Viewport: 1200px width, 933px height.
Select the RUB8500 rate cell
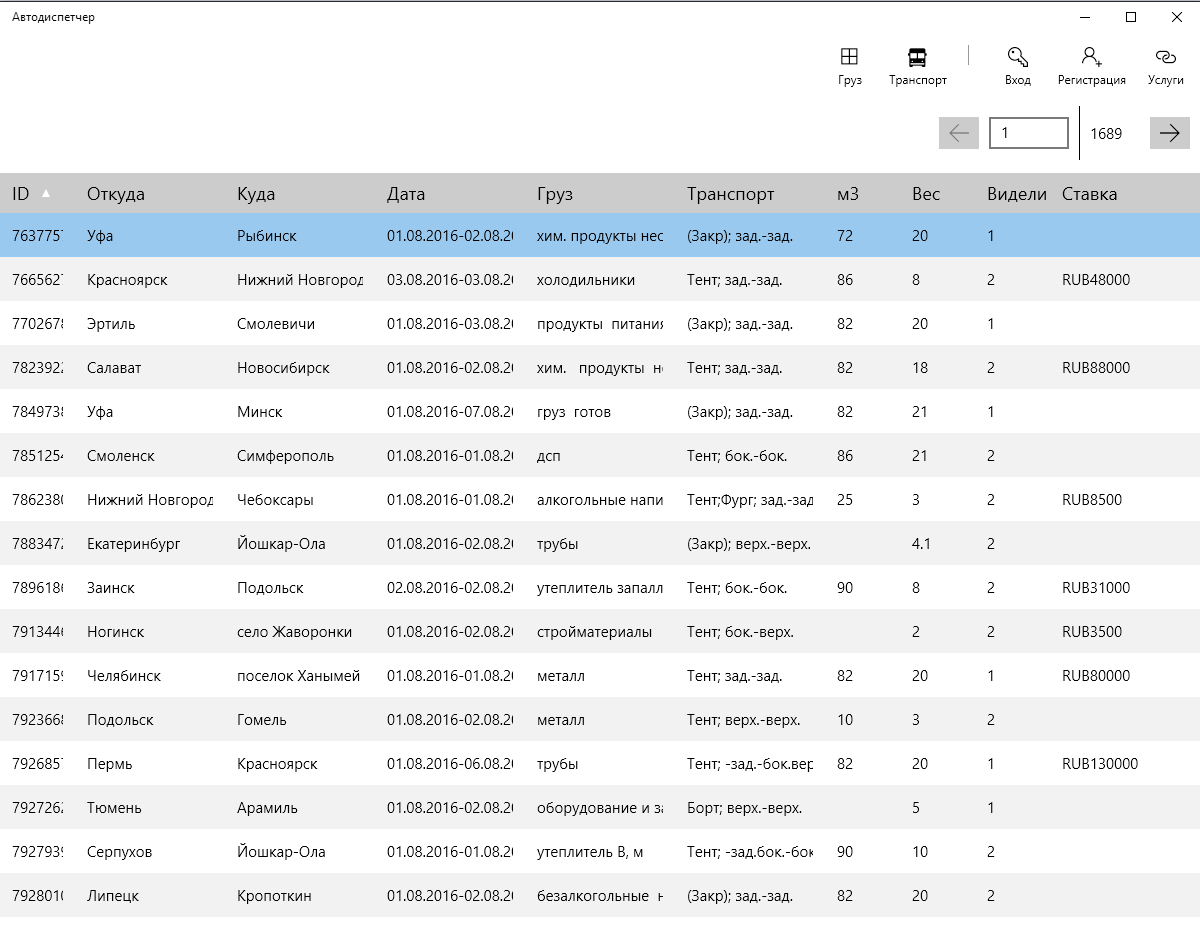pyautogui.click(x=1092, y=500)
